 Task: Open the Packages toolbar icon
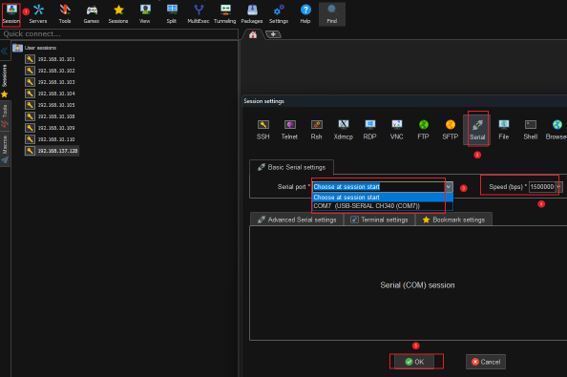[252, 14]
